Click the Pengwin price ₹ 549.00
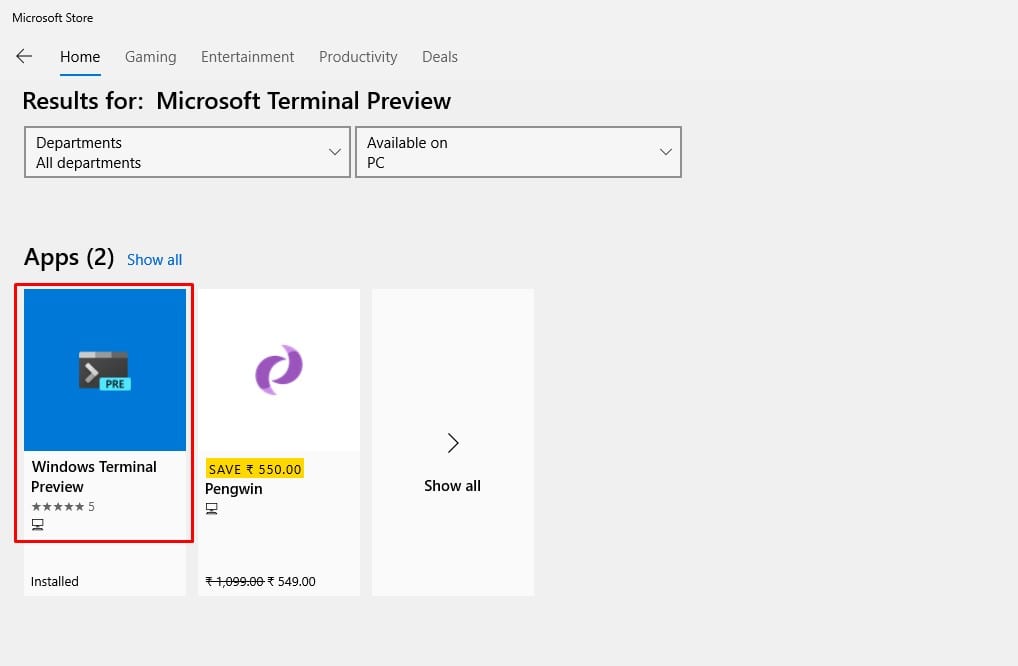 292,582
